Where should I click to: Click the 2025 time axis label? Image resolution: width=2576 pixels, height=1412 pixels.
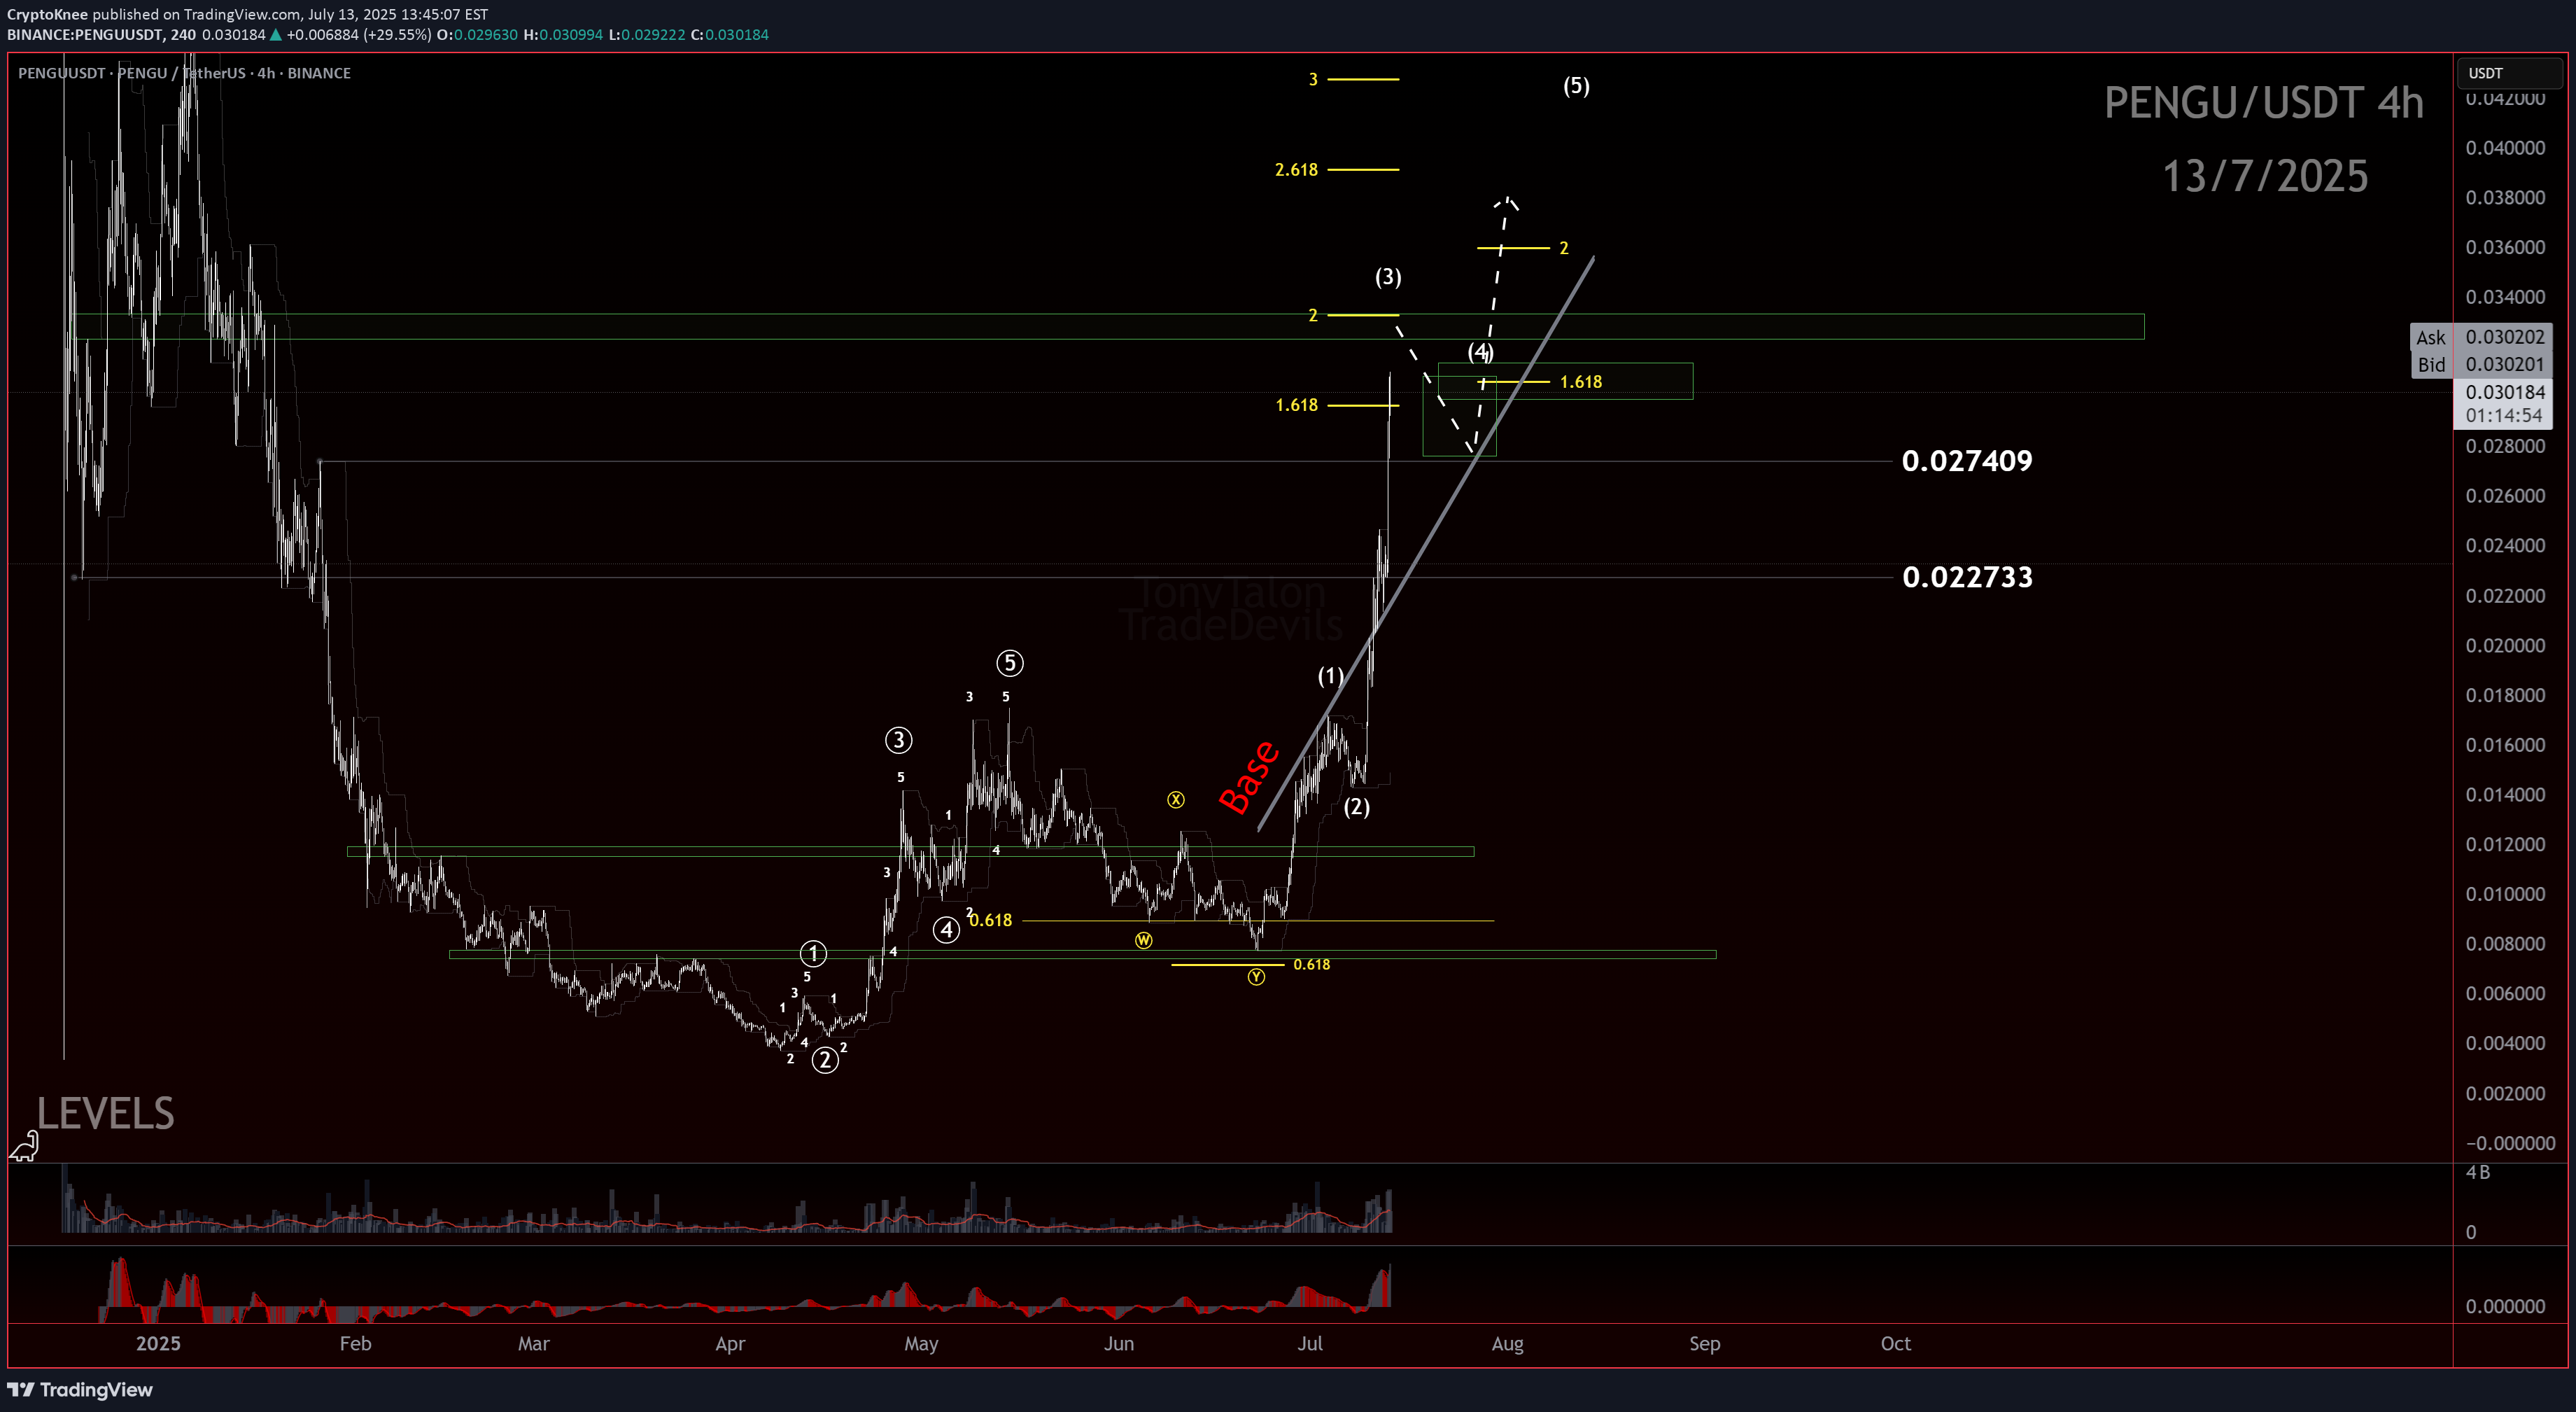coord(158,1343)
